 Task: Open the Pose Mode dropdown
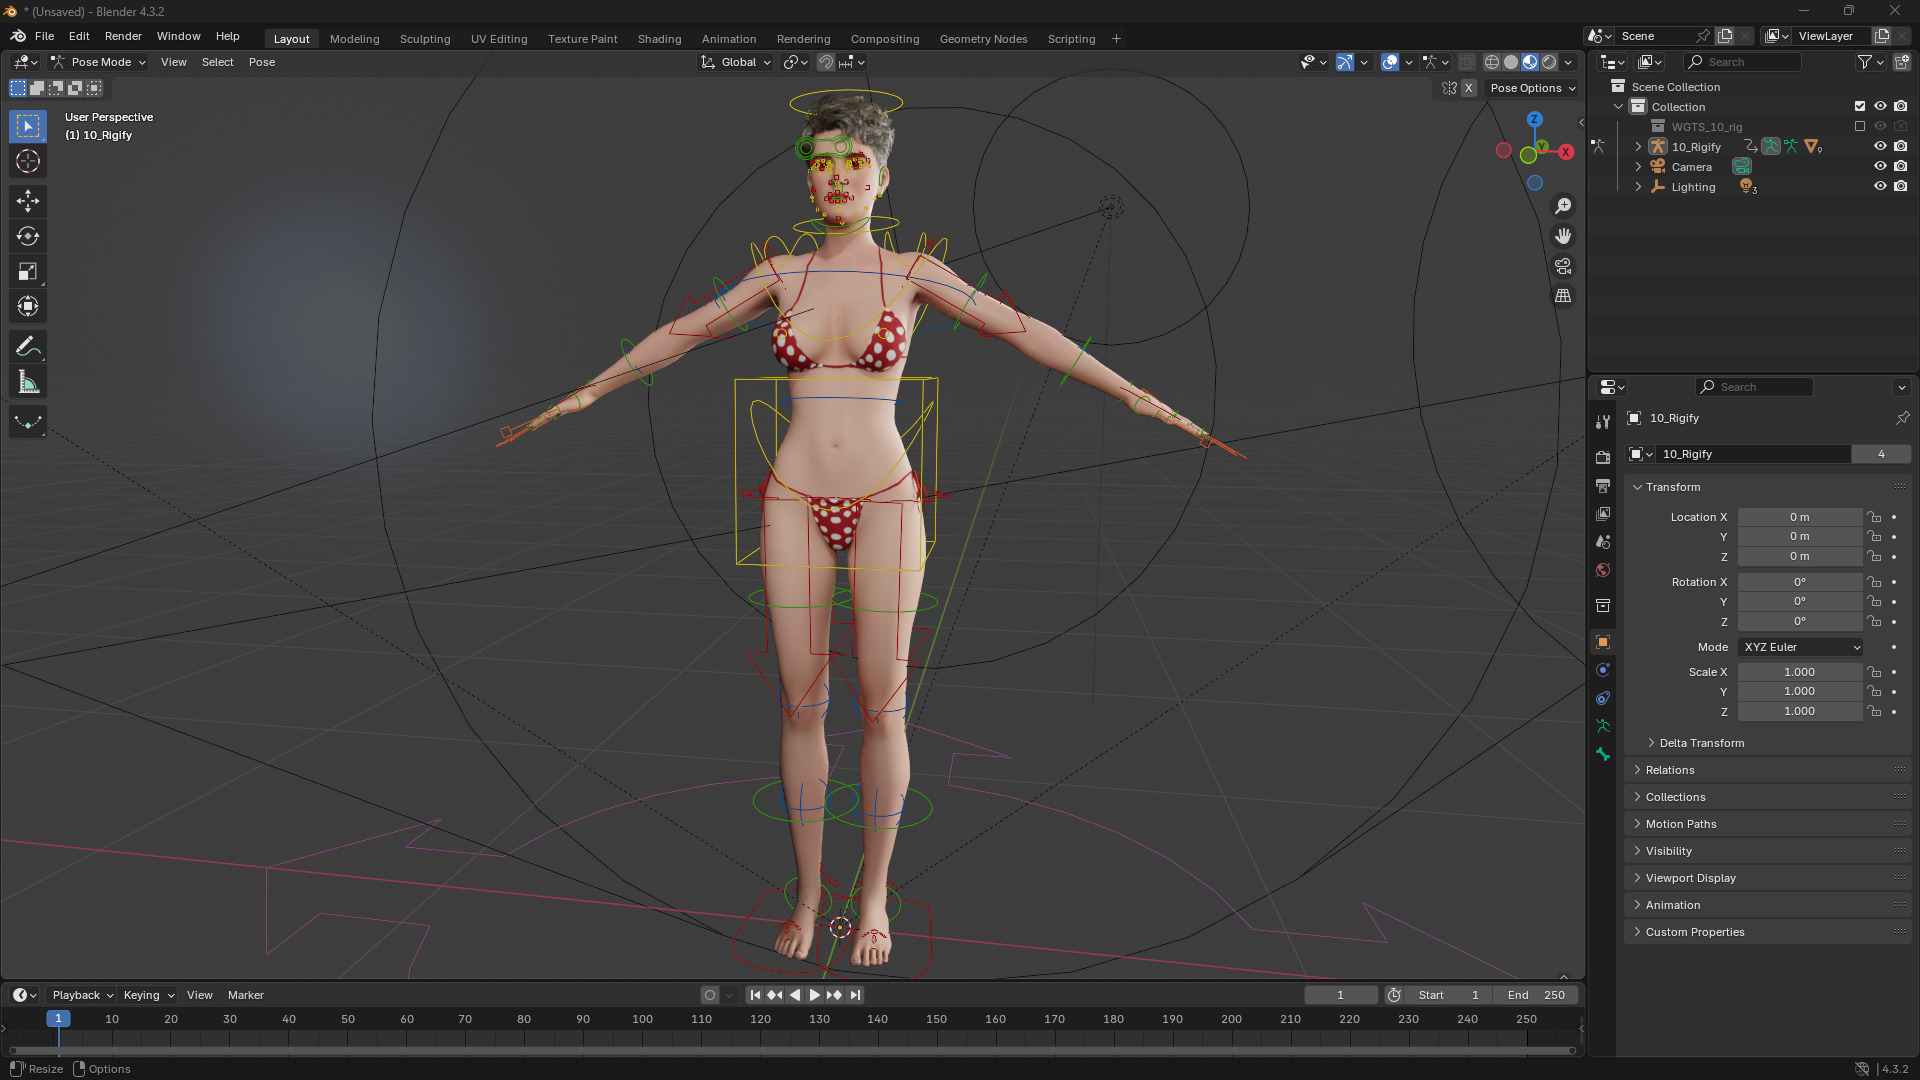pyautogui.click(x=99, y=62)
